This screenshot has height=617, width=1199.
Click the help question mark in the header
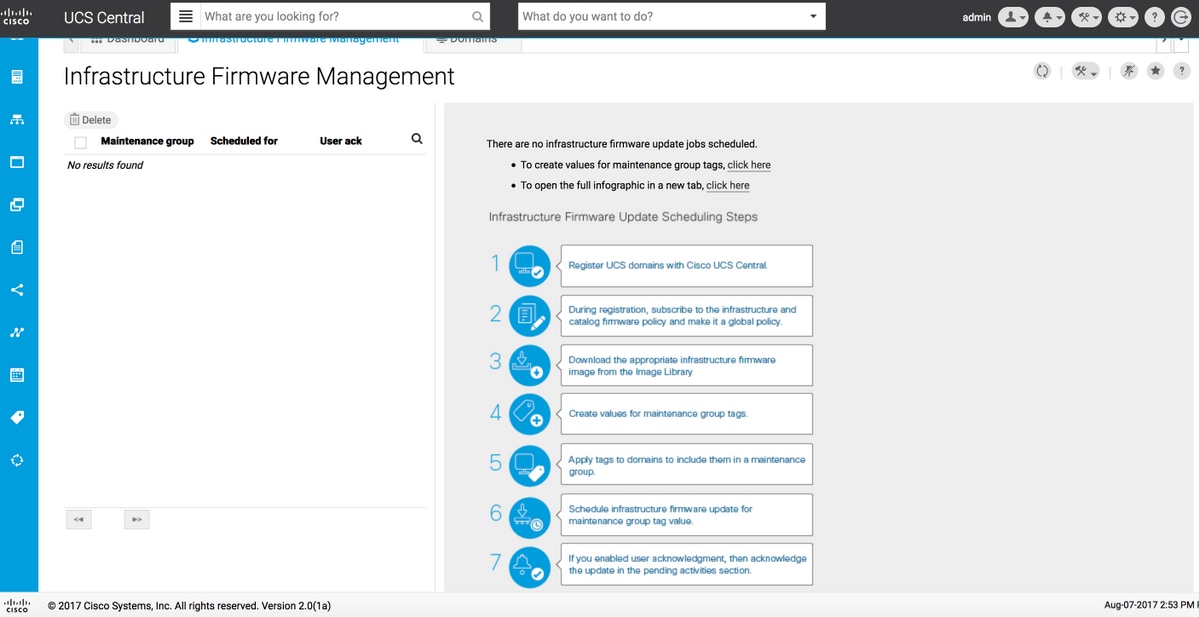(x=1155, y=17)
